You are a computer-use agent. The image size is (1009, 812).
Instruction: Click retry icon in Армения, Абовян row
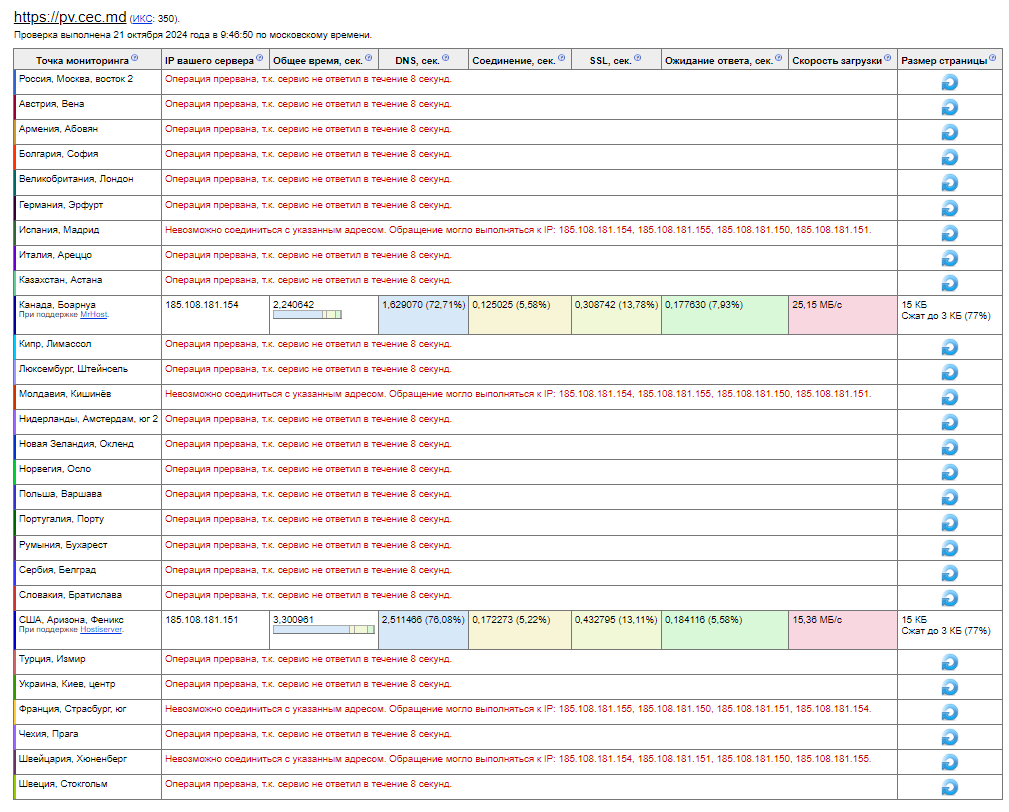click(x=950, y=133)
